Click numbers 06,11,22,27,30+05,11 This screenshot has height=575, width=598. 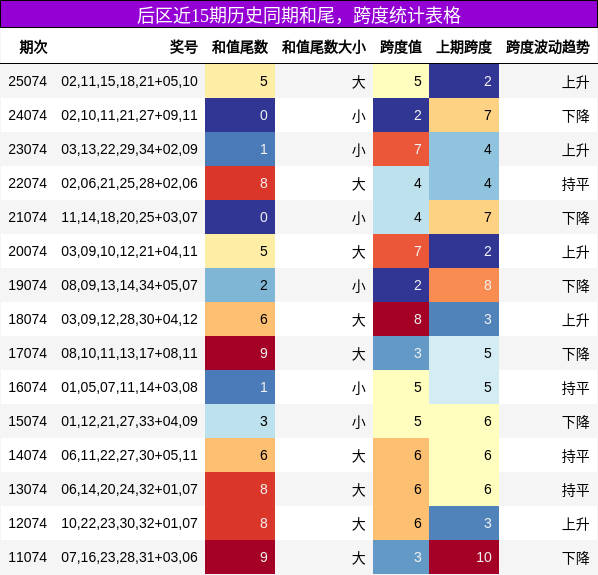point(129,455)
